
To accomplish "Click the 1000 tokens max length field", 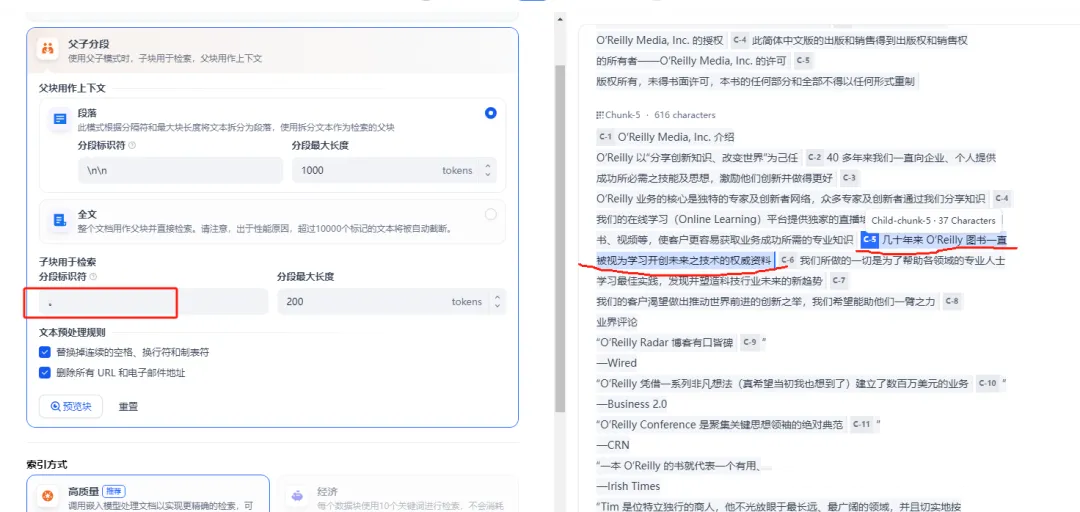I will [394, 170].
